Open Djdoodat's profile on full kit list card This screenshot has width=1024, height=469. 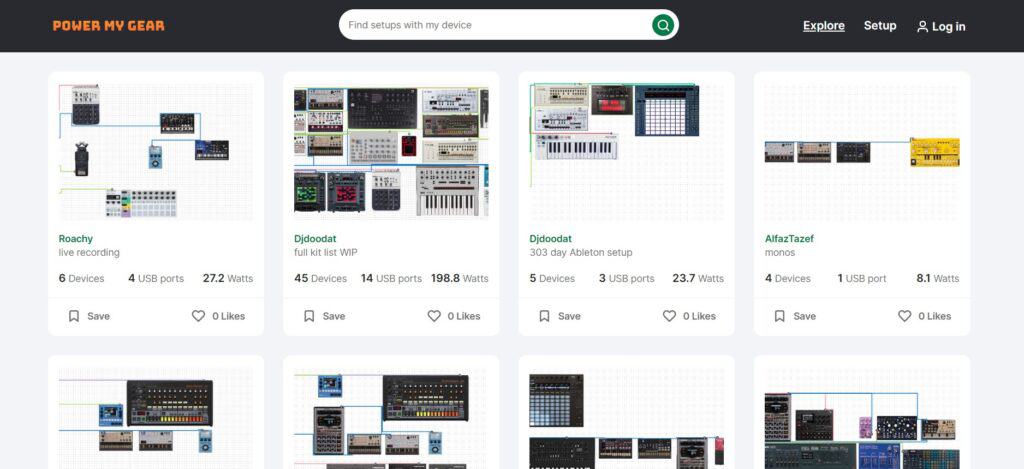point(315,239)
